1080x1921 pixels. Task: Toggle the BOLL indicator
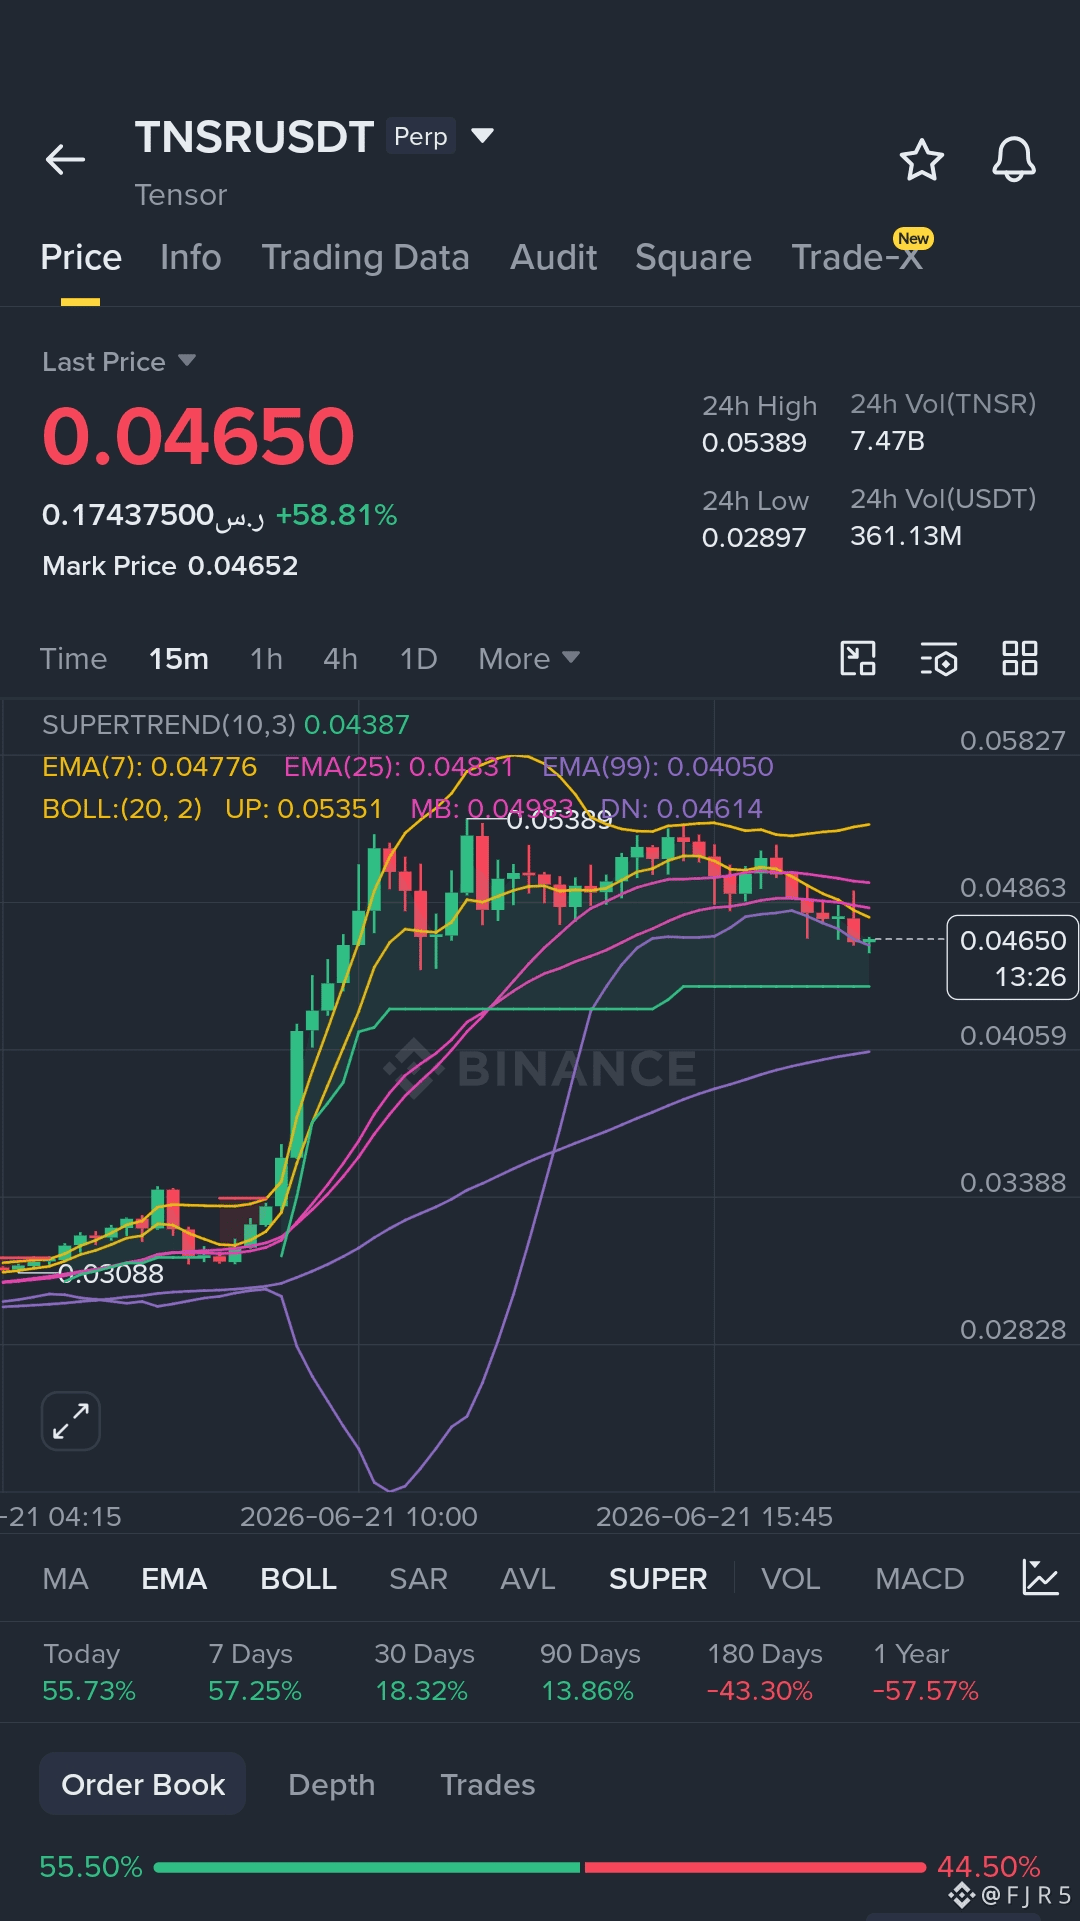tap(298, 1578)
